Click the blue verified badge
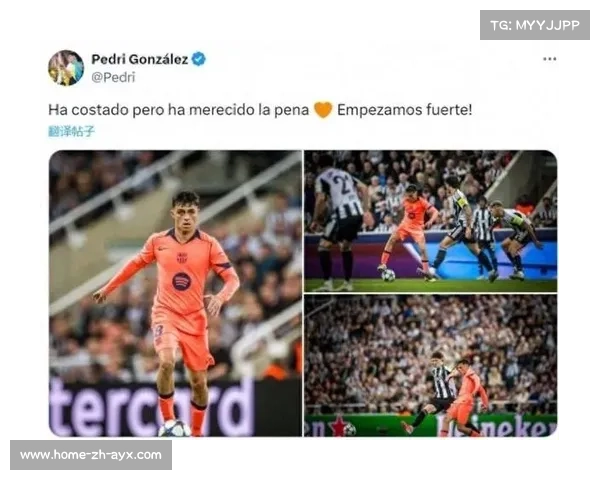The width and height of the screenshot is (600, 480). [x=199, y=59]
